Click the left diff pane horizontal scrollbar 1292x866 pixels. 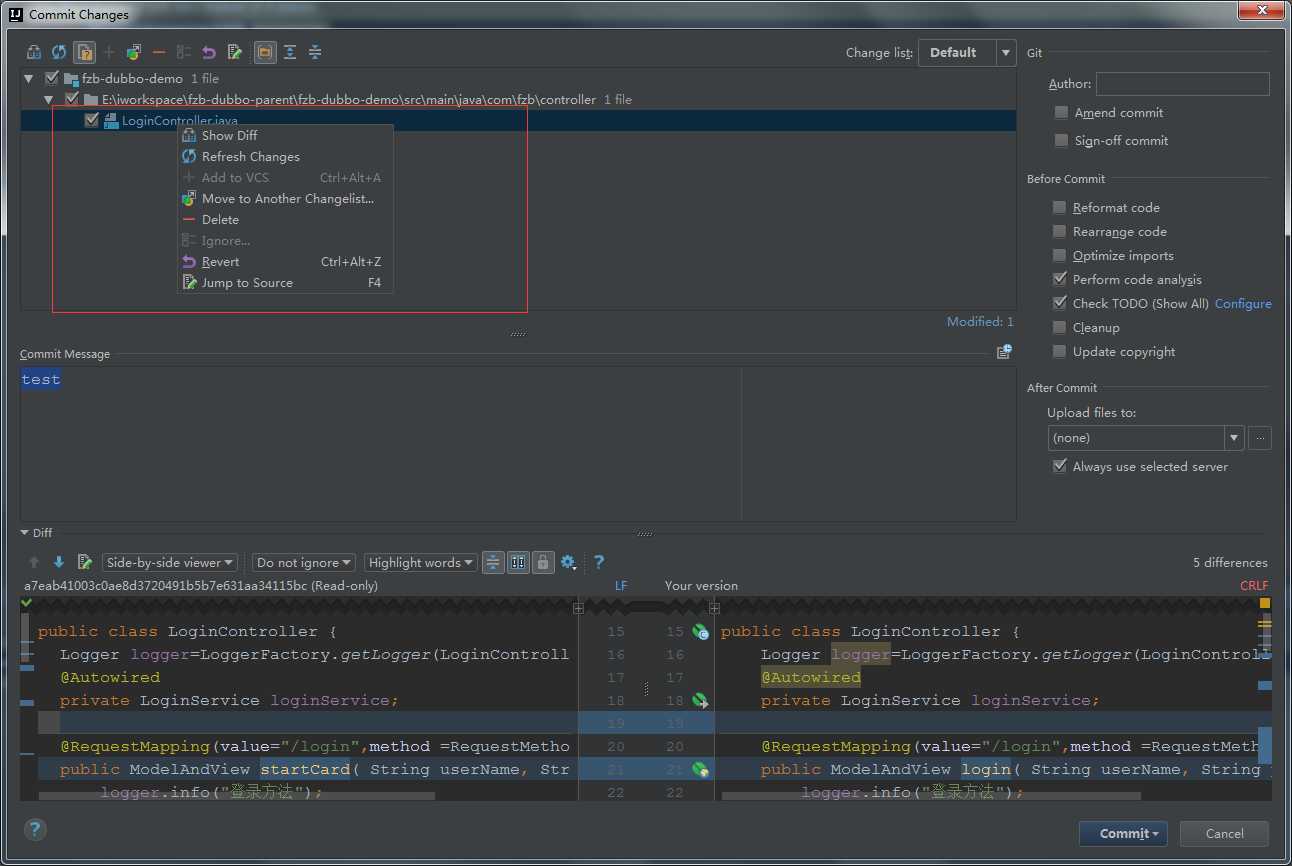[x=236, y=797]
